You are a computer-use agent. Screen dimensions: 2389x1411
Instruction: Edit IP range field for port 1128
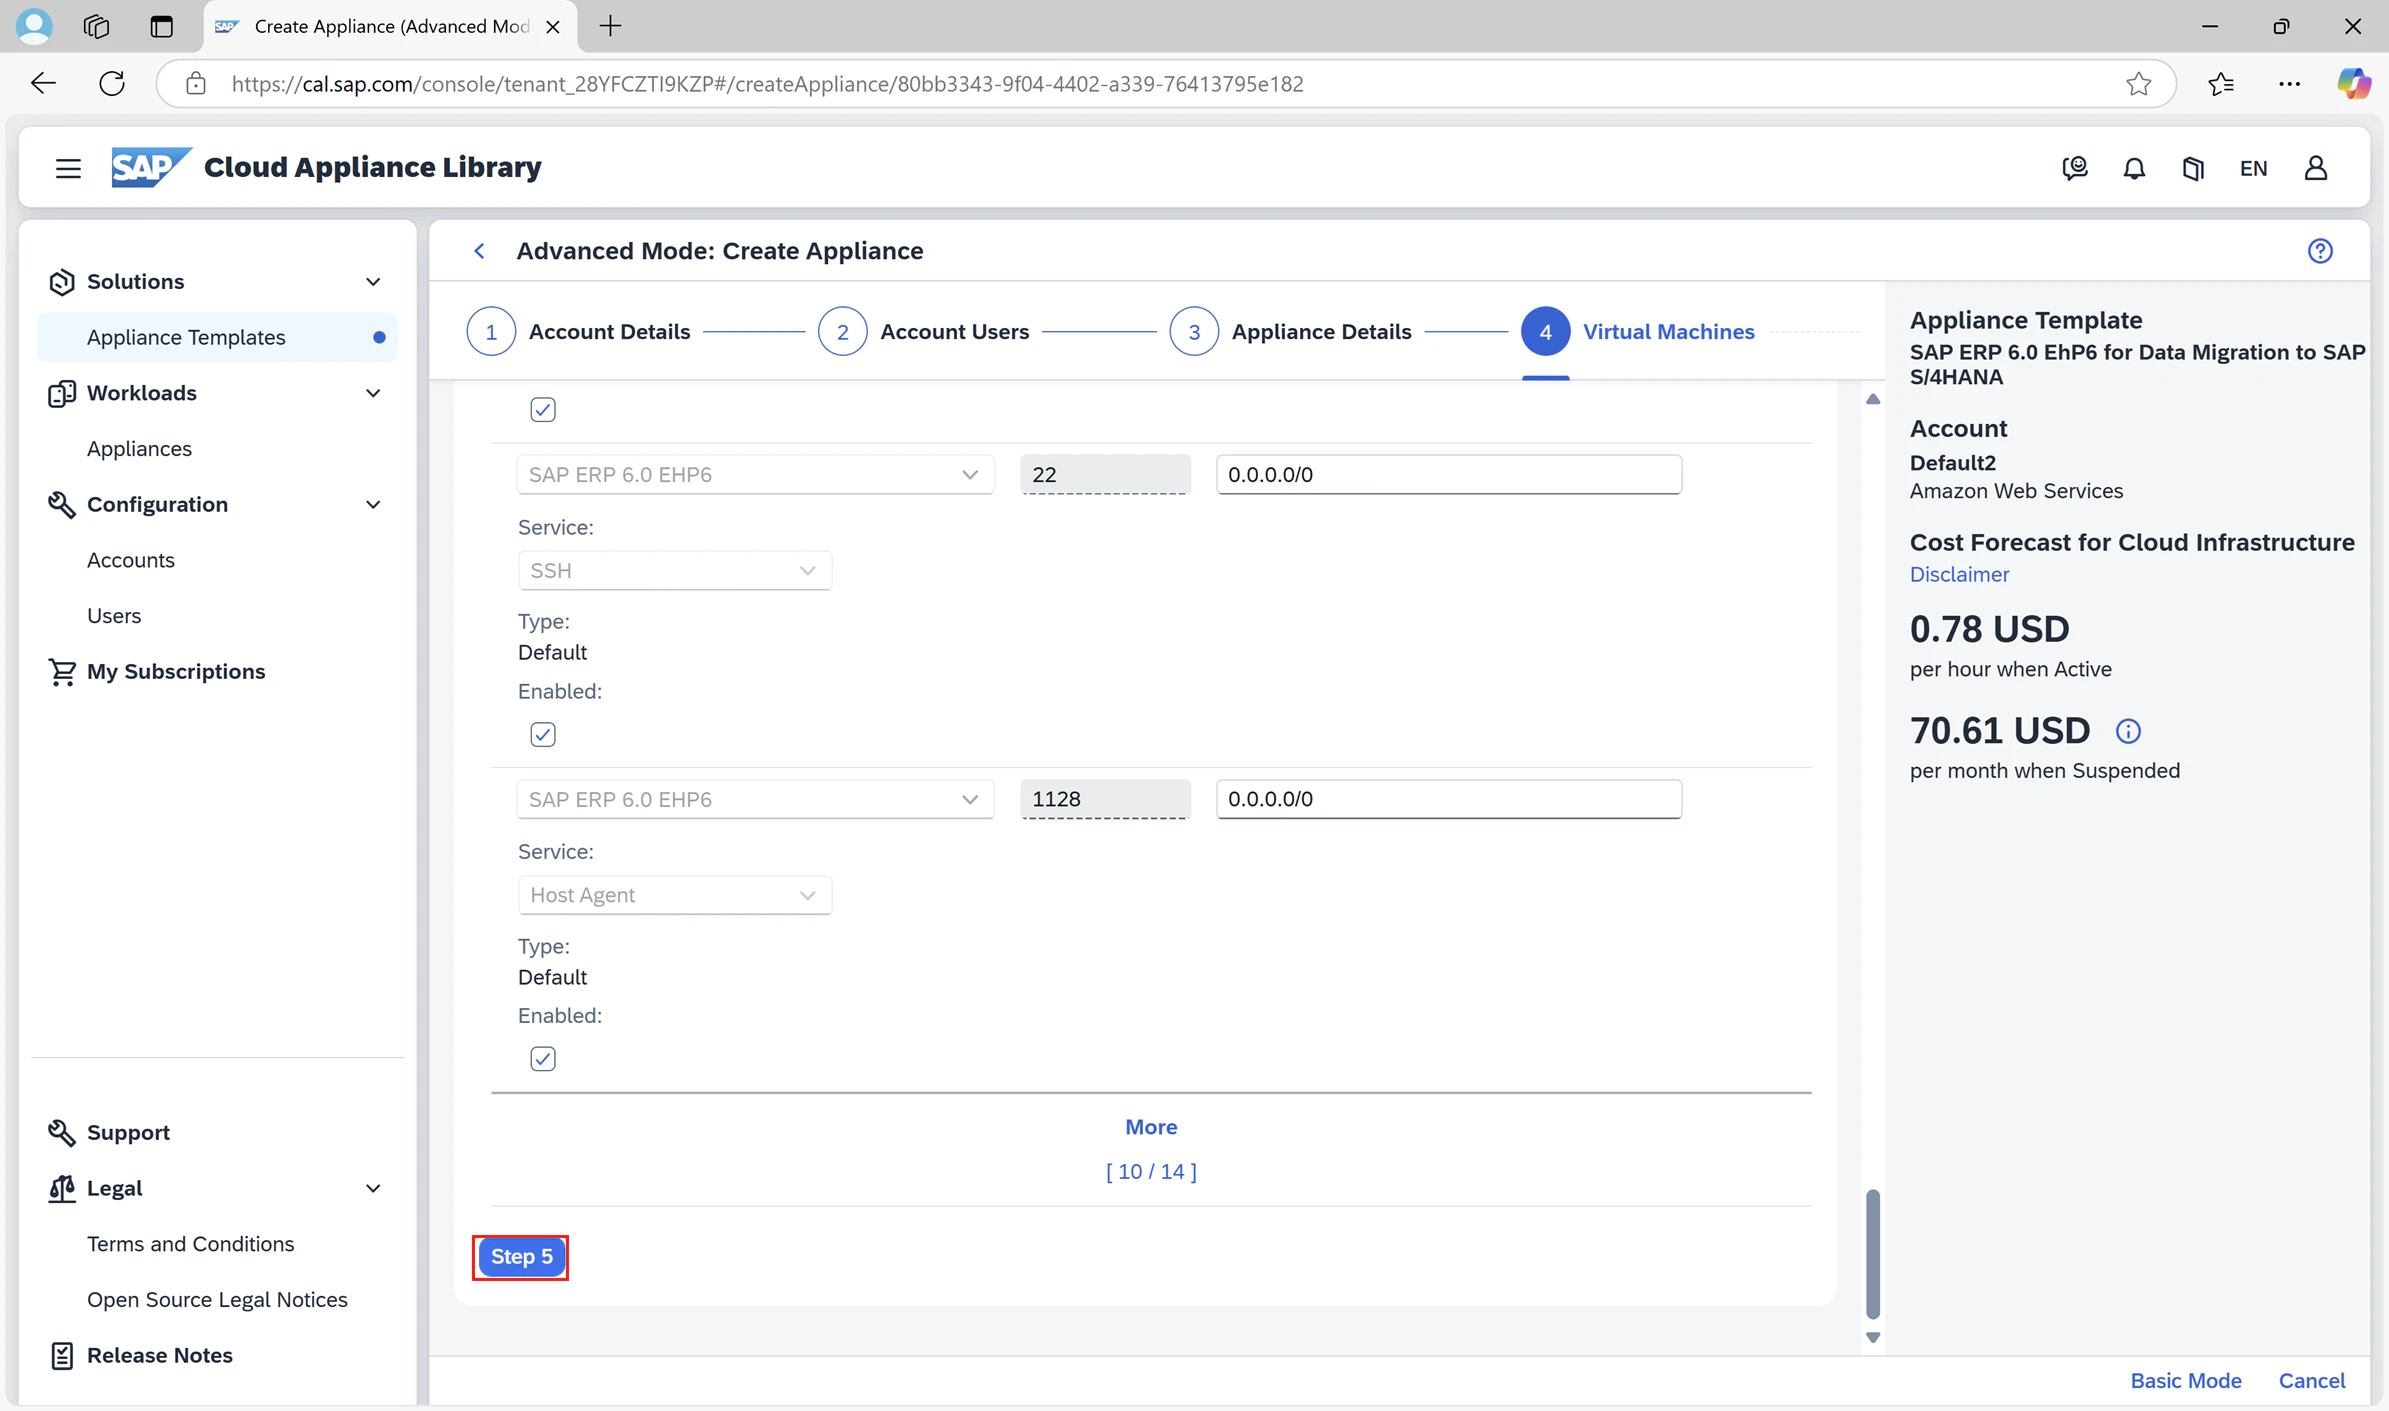(1449, 799)
